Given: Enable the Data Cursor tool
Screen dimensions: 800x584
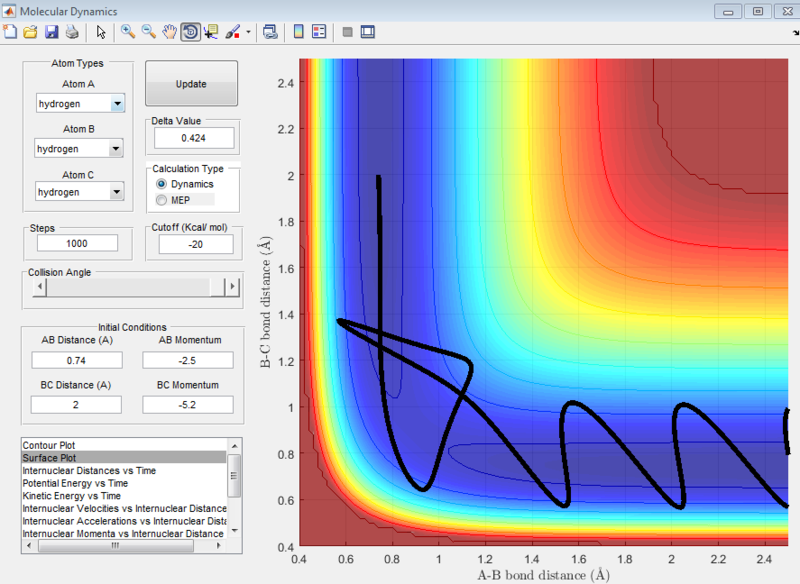Looking at the screenshot, I should (211, 32).
